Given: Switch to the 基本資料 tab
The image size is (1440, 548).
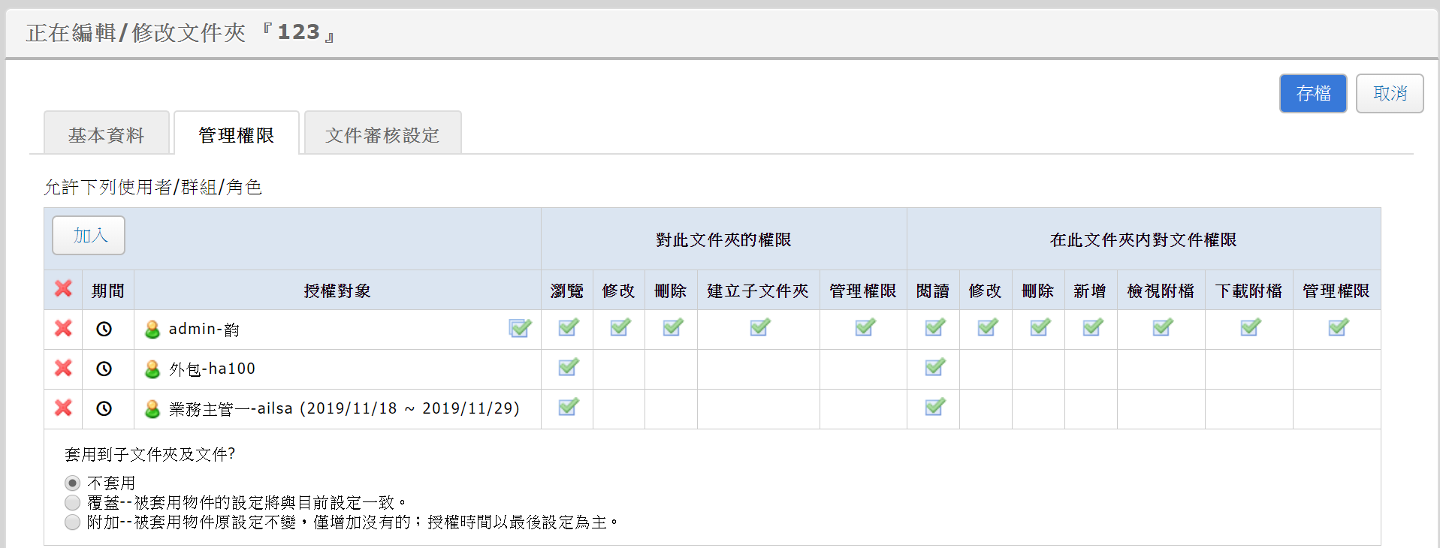Looking at the screenshot, I should pos(106,135).
